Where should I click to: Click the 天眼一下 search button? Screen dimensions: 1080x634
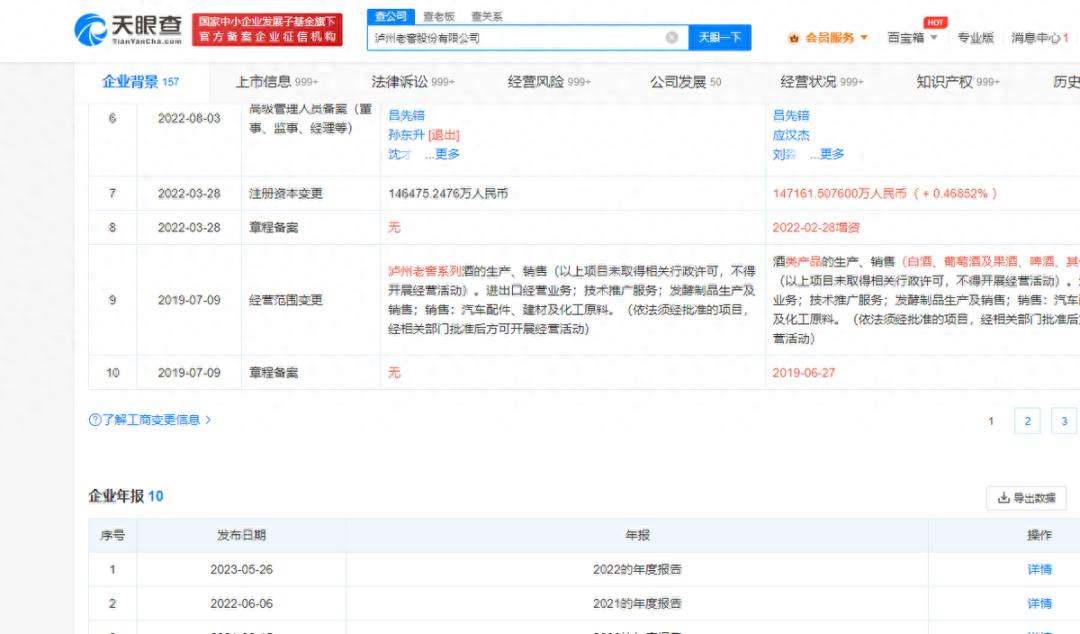[x=719, y=38]
